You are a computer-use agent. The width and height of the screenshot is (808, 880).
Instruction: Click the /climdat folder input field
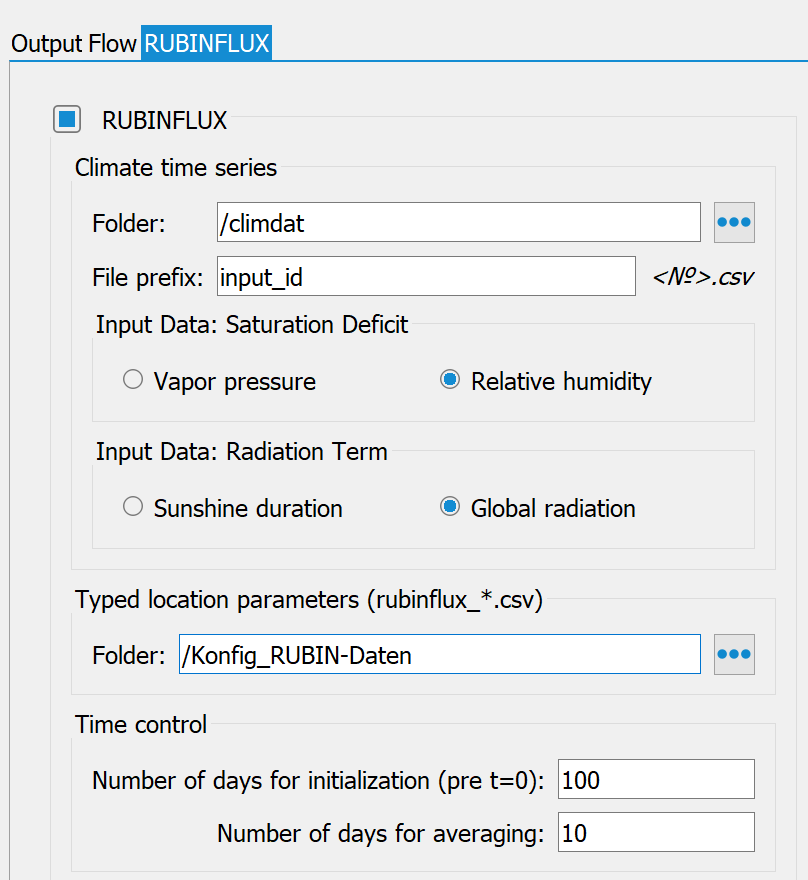click(x=458, y=222)
